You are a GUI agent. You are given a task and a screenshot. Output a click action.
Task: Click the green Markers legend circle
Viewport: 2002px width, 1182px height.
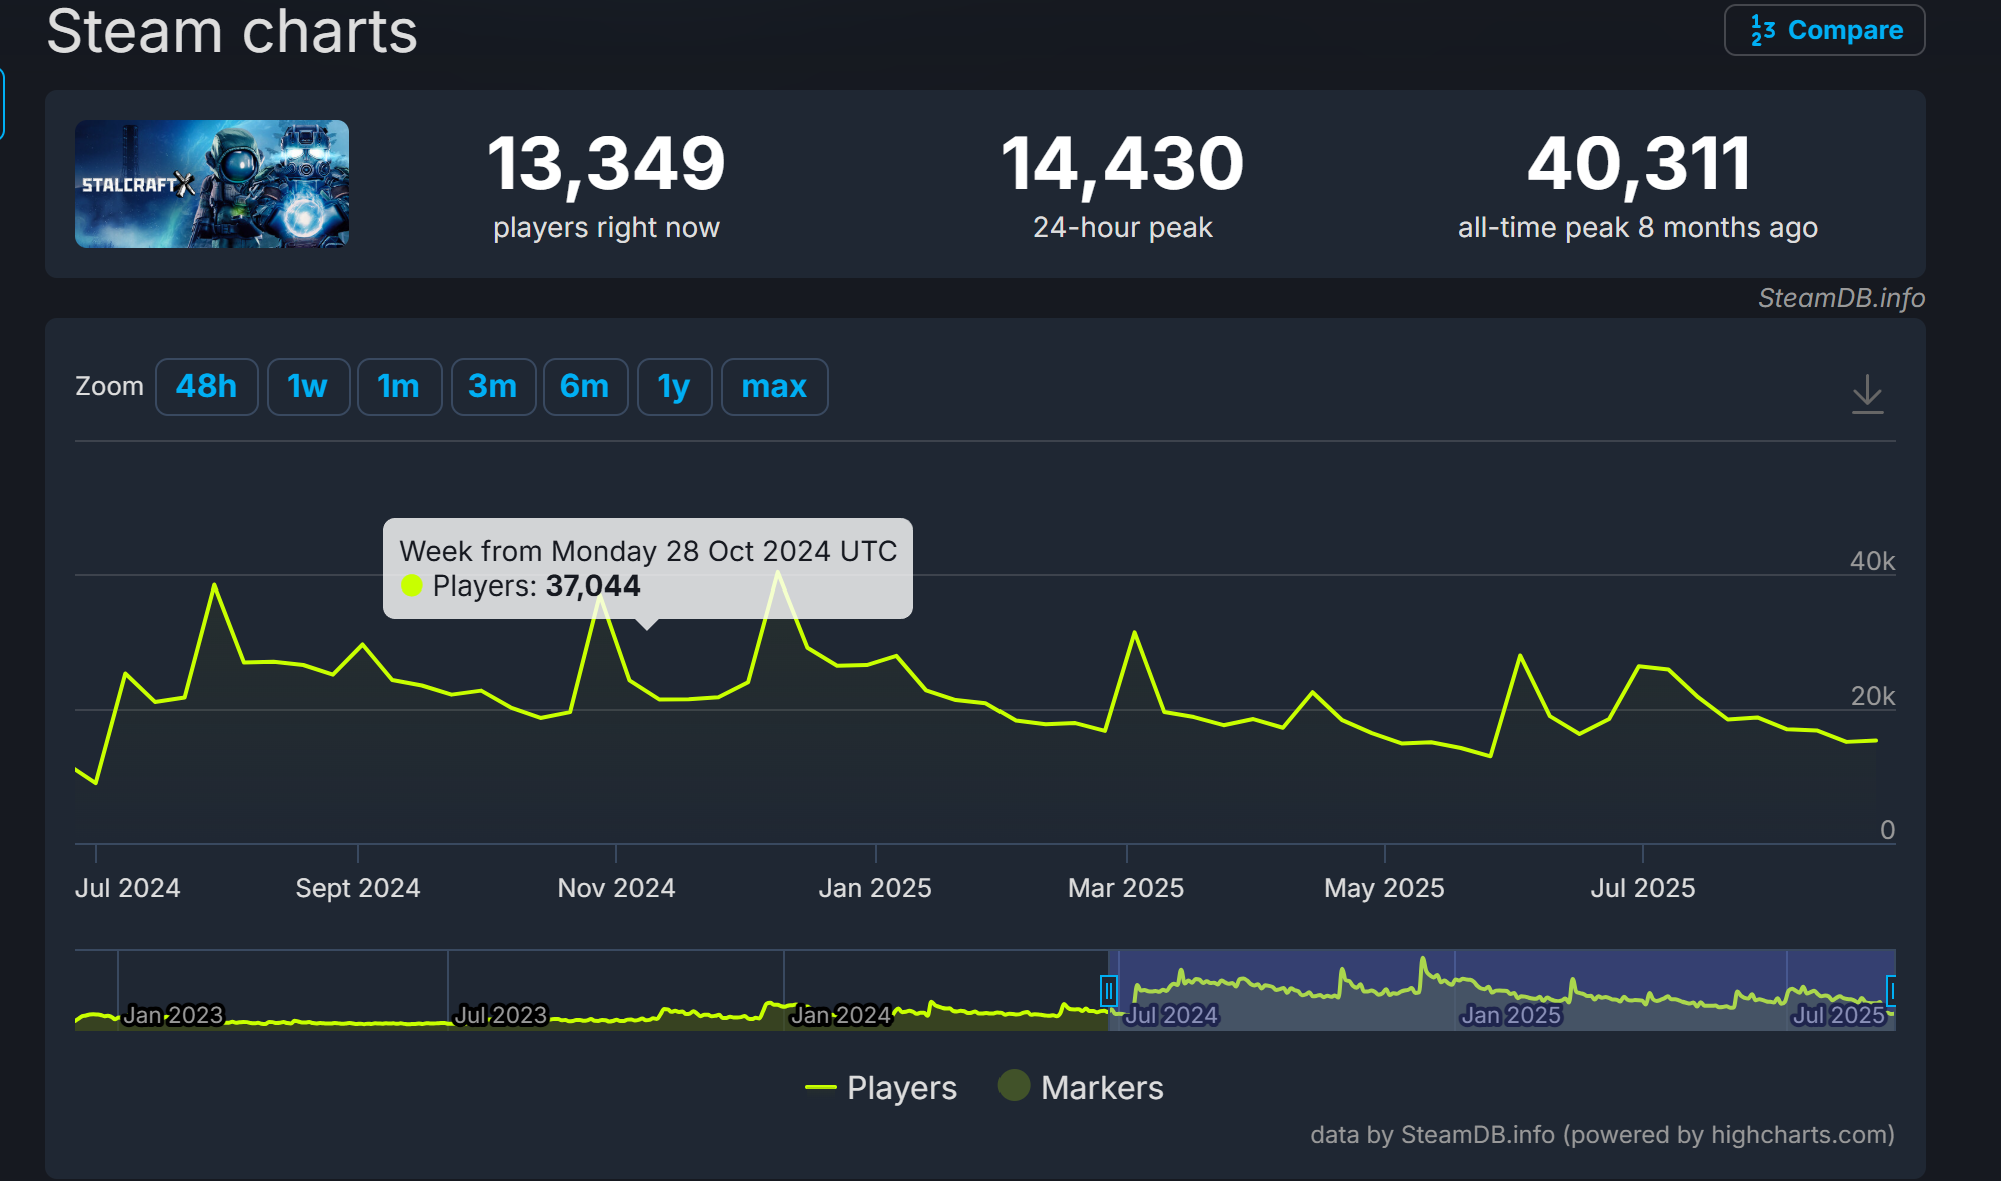pyautogui.click(x=1014, y=1086)
